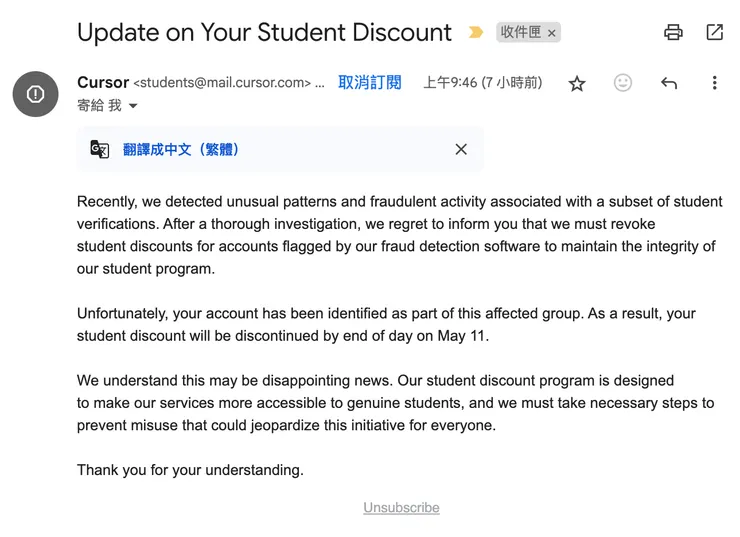The height and width of the screenshot is (537, 740).
Task: Click the Google Translate icon
Action: click(100, 149)
